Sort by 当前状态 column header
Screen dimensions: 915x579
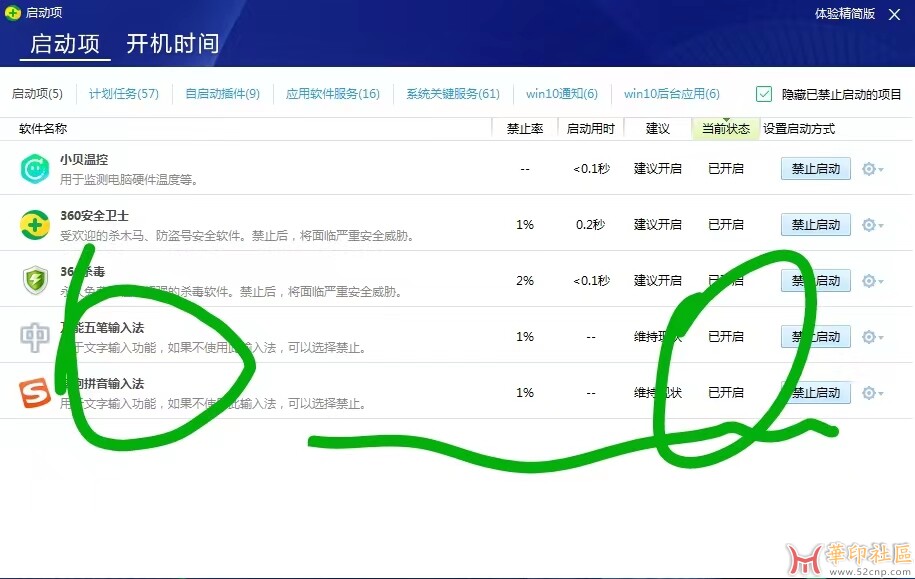[726, 128]
